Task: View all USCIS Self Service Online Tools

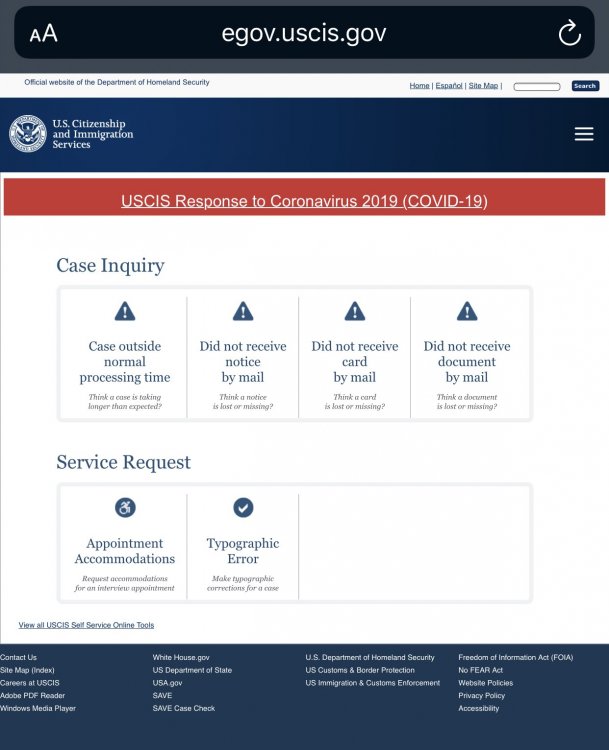Action: 86,625
